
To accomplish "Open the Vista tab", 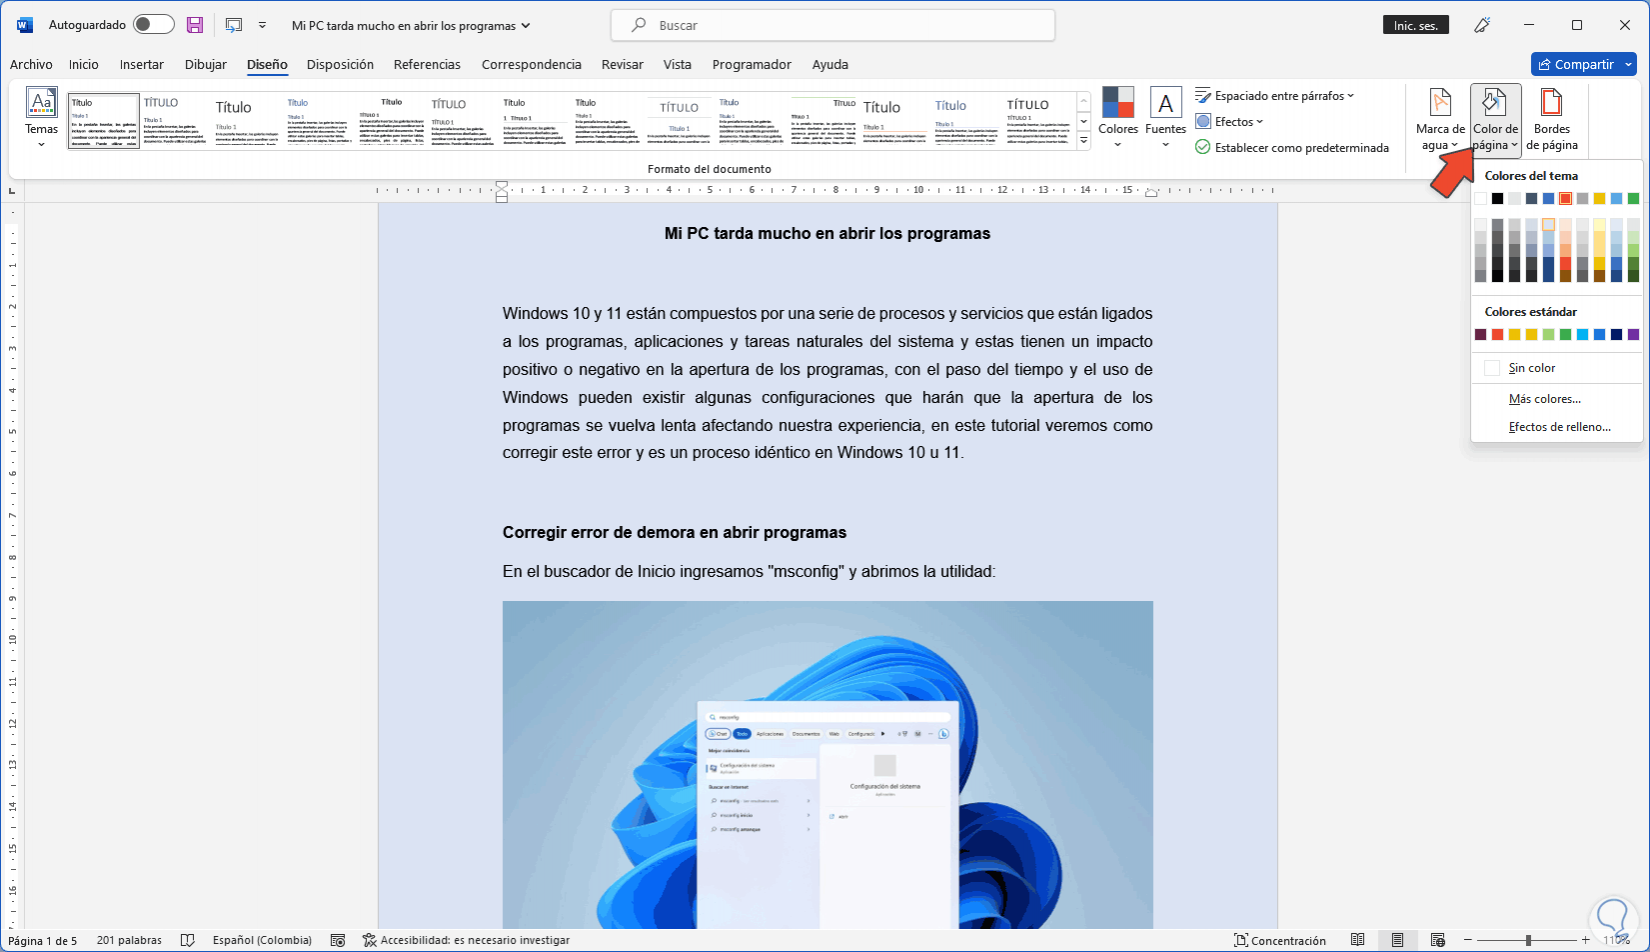I will 677,64.
